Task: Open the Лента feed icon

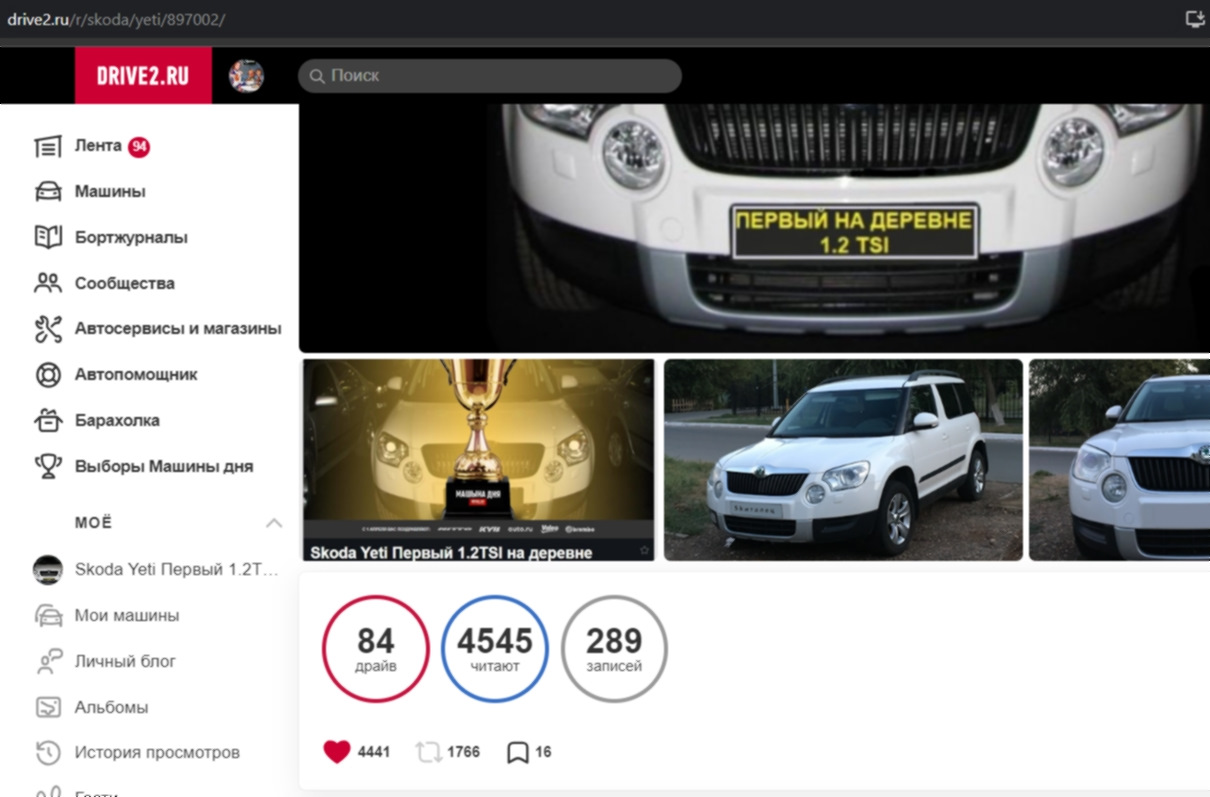Action: (x=48, y=147)
